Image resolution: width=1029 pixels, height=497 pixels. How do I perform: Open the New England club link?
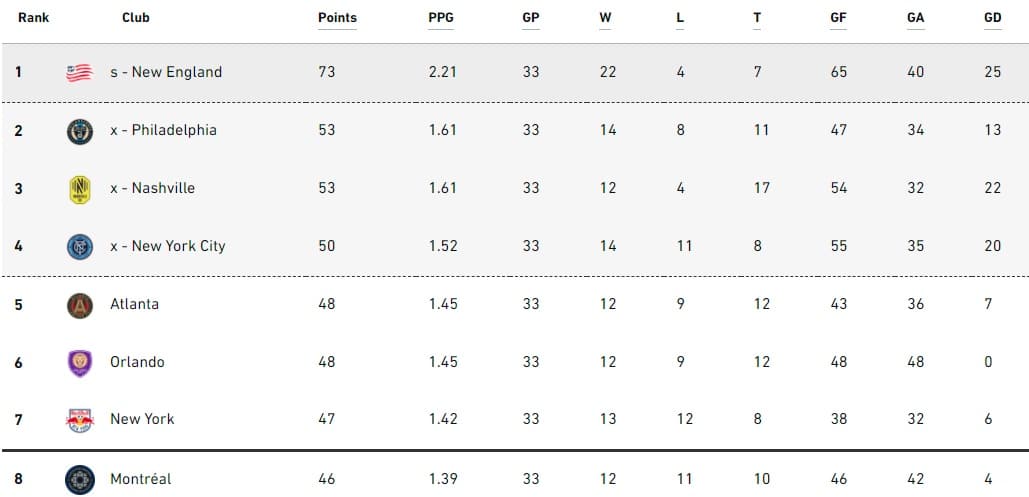coord(166,72)
